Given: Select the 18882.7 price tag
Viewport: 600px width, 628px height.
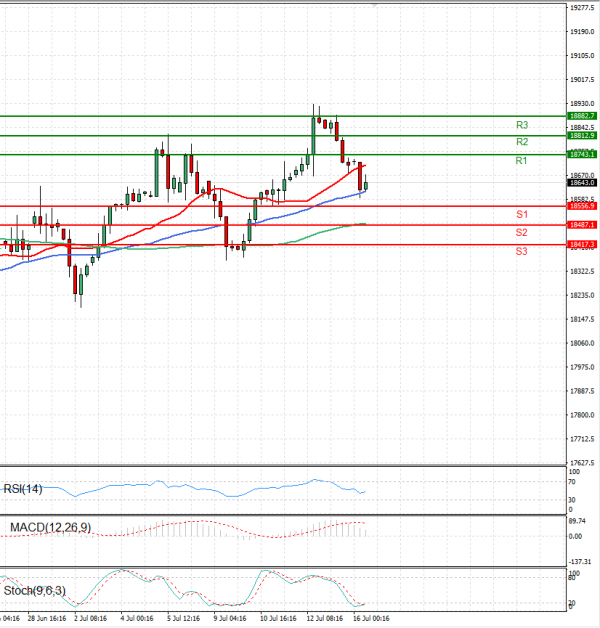Looking at the screenshot, I should [x=582, y=116].
